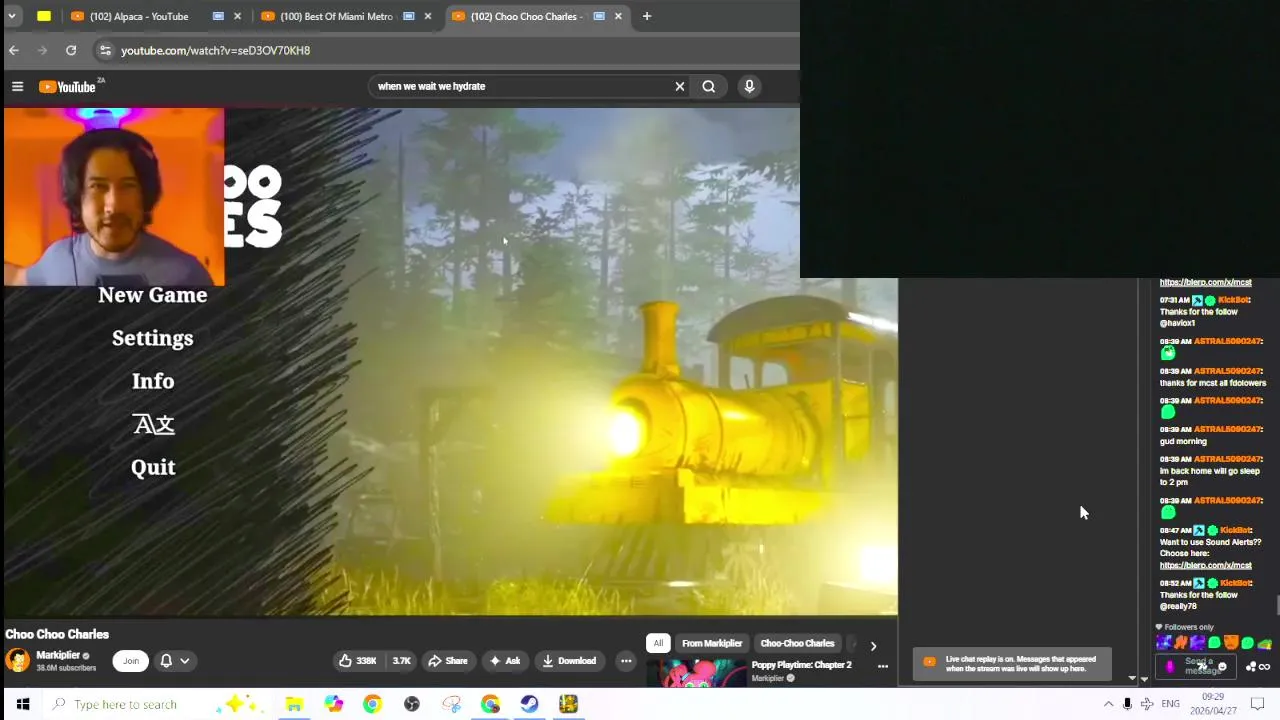This screenshot has height=720, width=1280.
Task: Click the Followers only label
Action: 1189,627
